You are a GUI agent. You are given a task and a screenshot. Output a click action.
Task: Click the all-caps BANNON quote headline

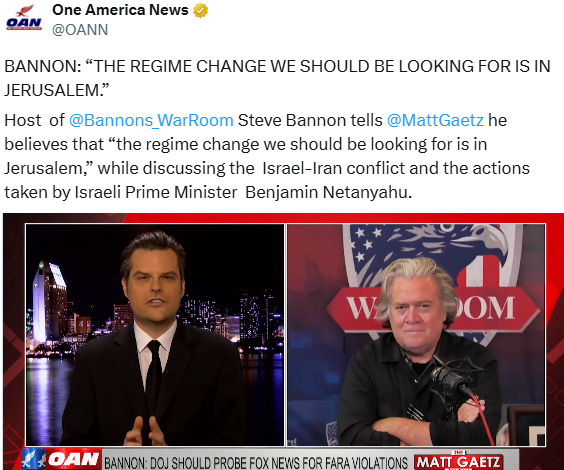click(277, 78)
